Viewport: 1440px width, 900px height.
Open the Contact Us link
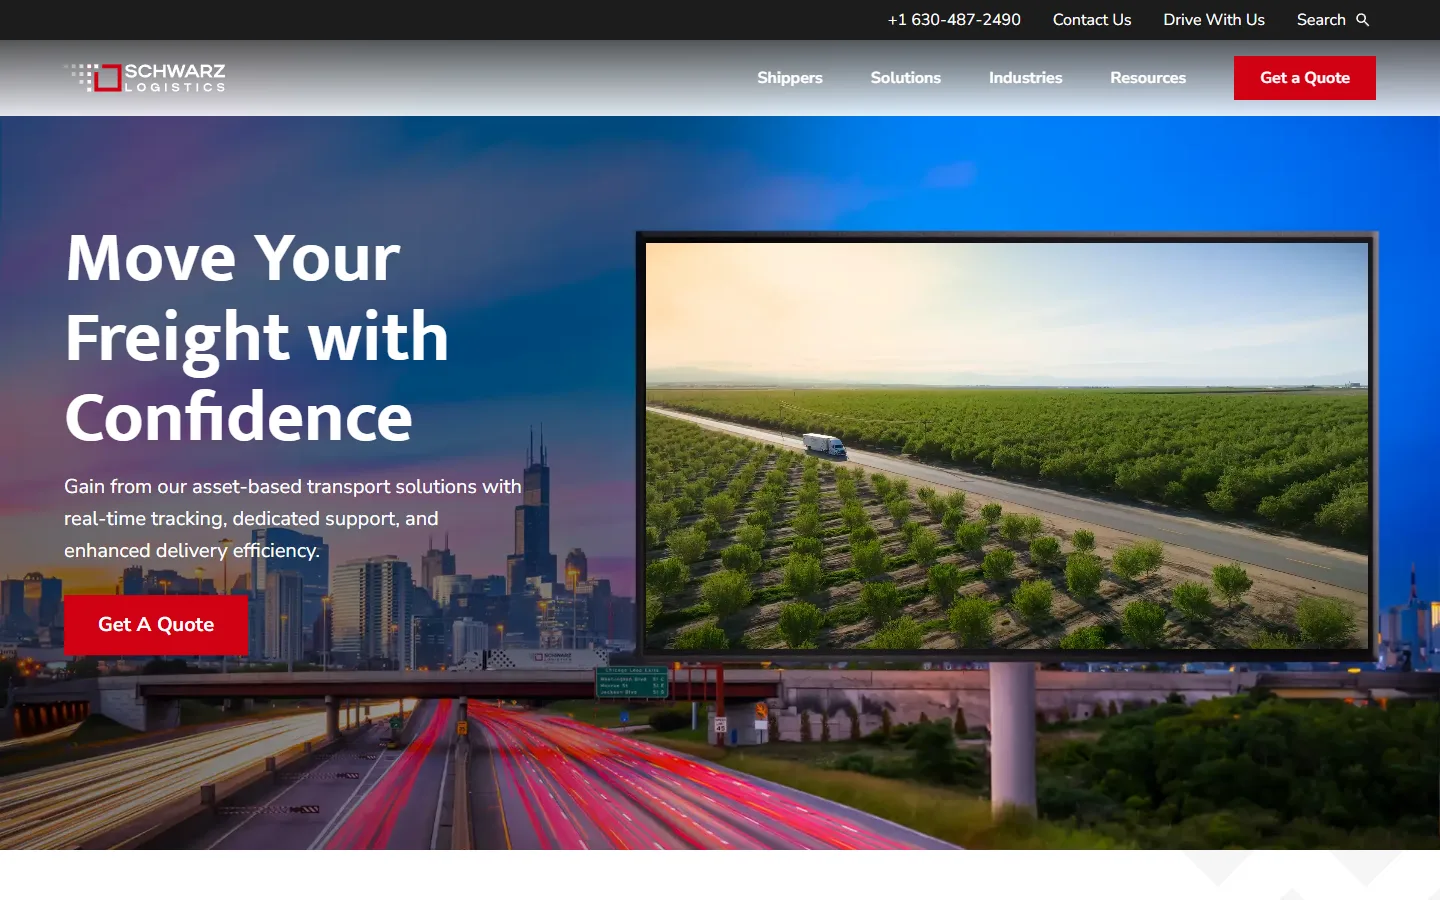[x=1092, y=20]
